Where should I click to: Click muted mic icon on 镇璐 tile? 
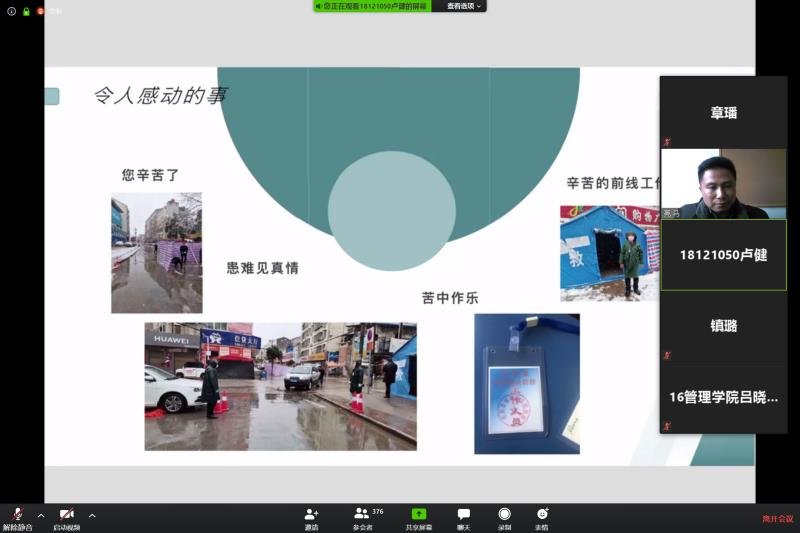[x=667, y=355]
